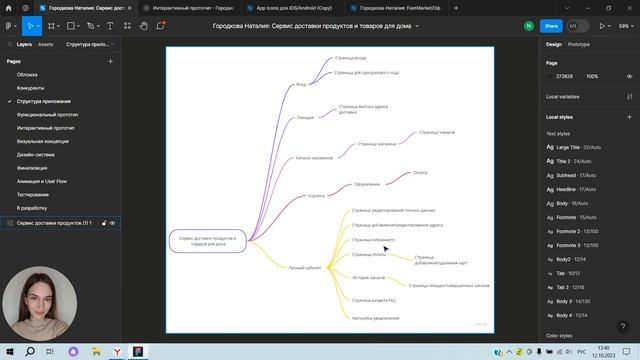
Task: Click the globe community icon
Action: click(25, 8)
